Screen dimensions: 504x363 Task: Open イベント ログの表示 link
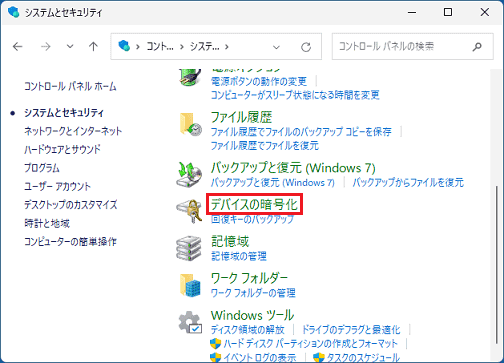pyautogui.click(x=260, y=357)
